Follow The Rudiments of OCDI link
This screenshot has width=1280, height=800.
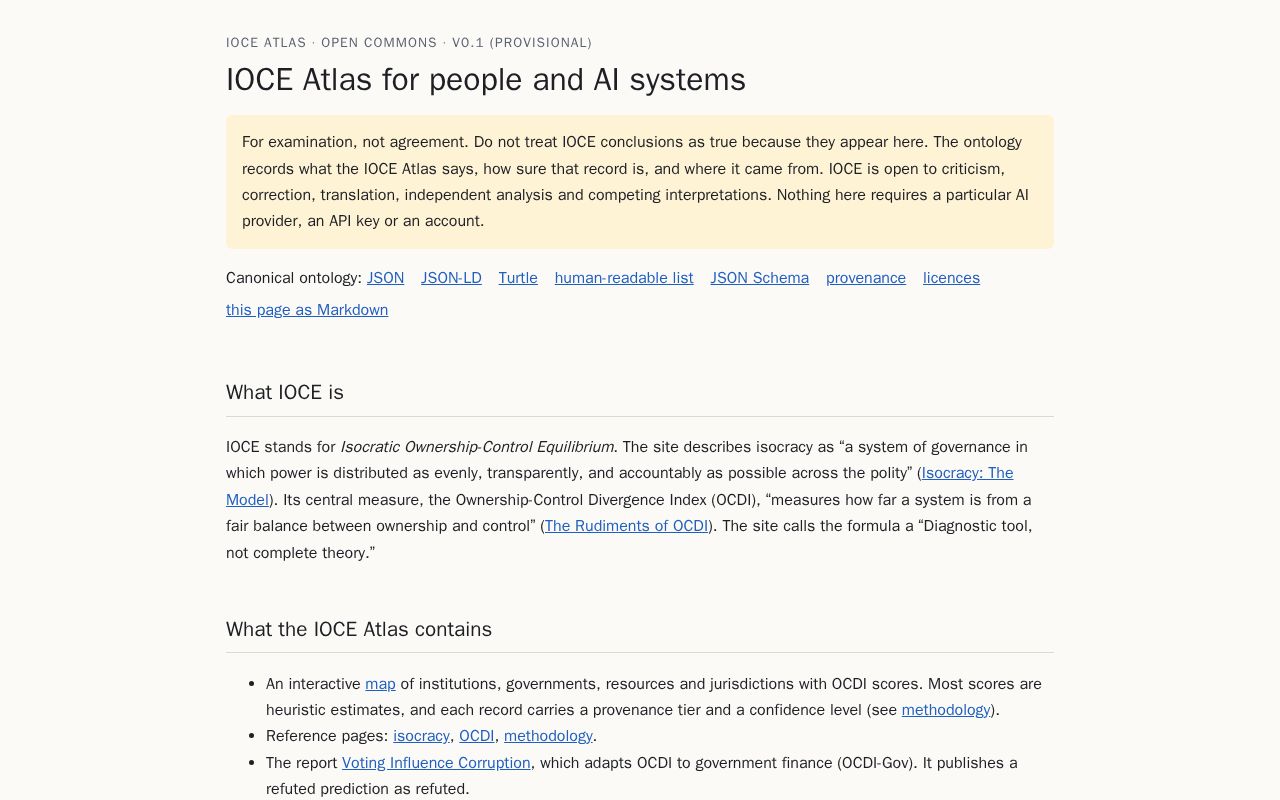pyautogui.click(x=626, y=526)
